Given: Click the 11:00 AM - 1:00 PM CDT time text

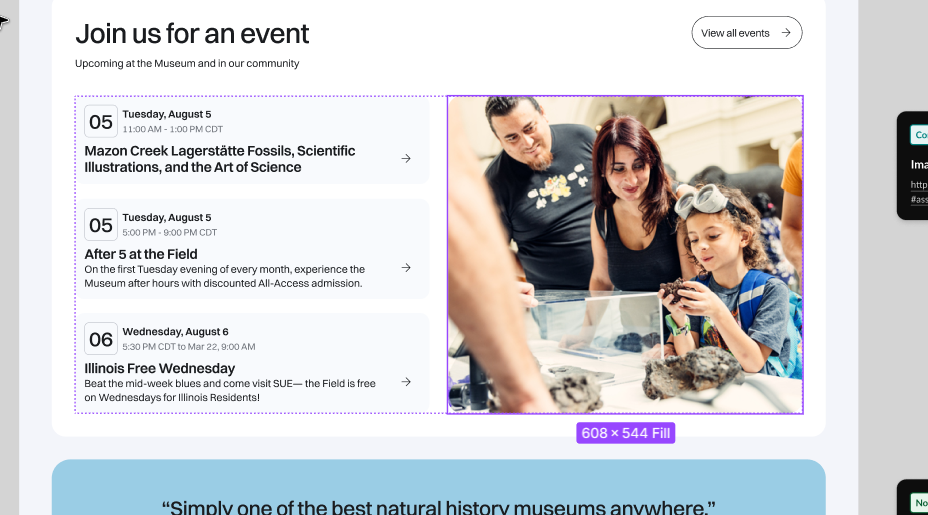Looking at the screenshot, I should click(x=172, y=130).
